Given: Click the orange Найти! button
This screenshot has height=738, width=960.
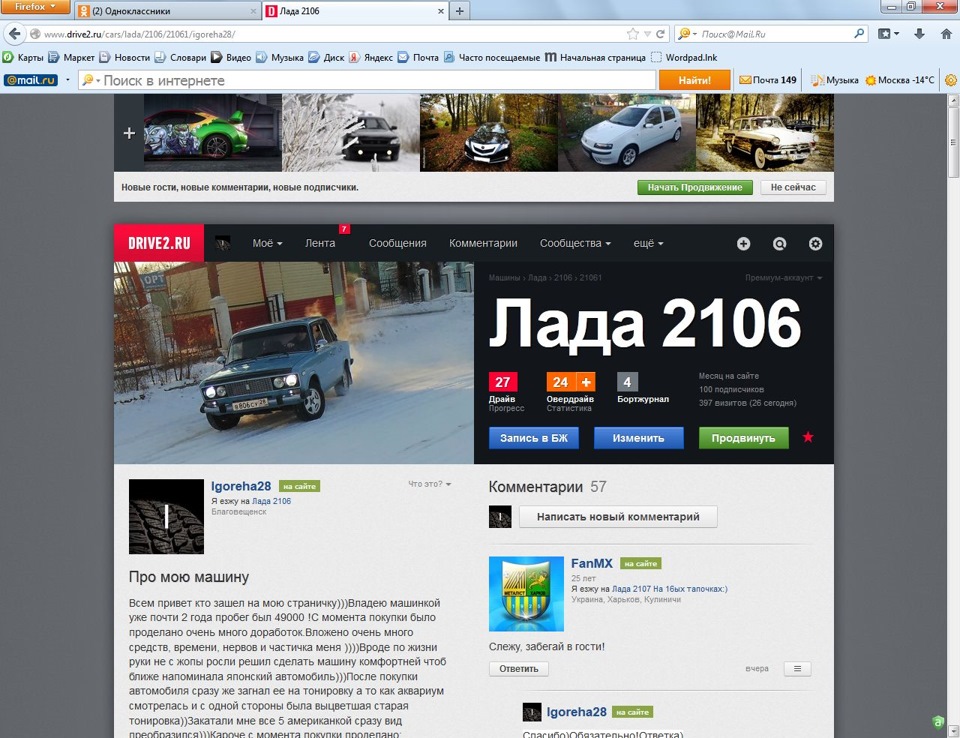Looking at the screenshot, I should [x=694, y=80].
